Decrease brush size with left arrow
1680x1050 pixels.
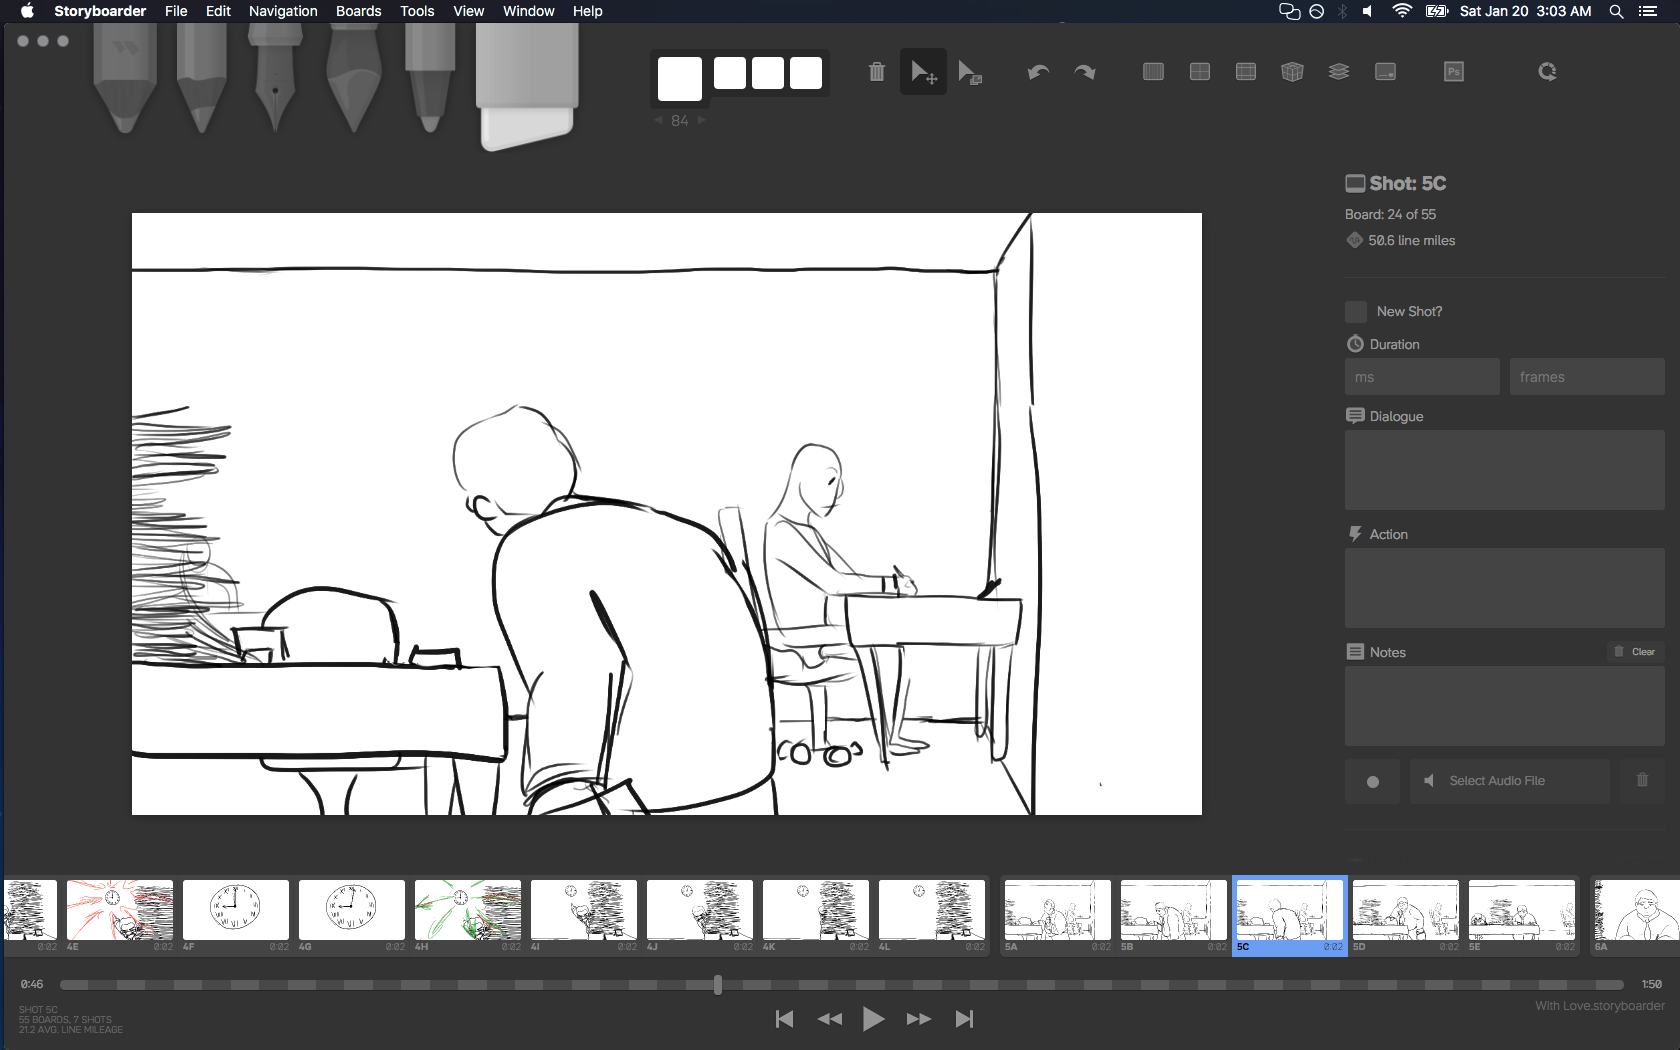click(x=658, y=120)
